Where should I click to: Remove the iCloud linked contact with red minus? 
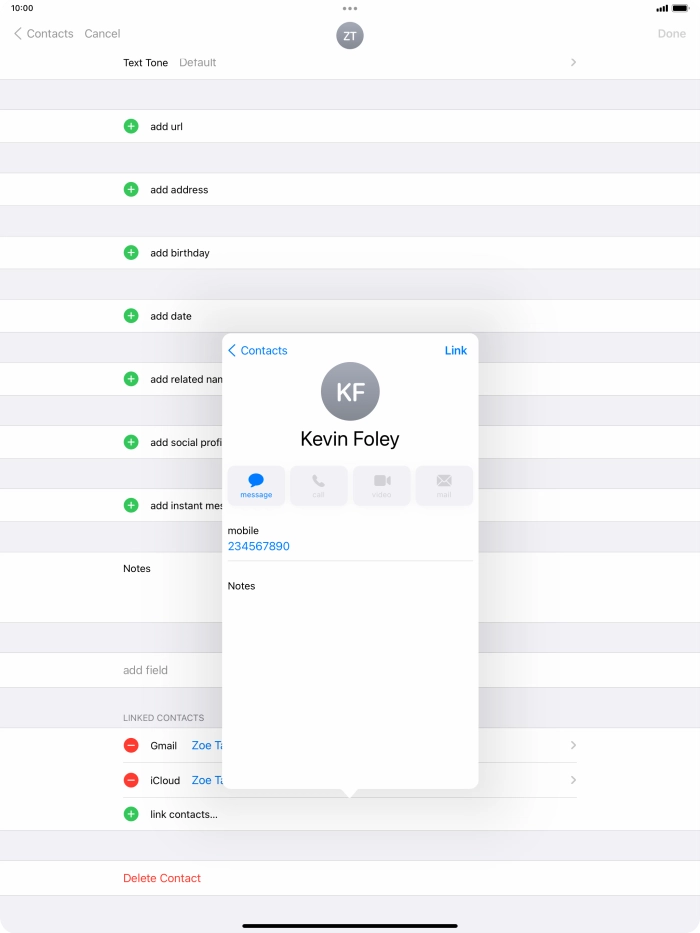point(131,780)
